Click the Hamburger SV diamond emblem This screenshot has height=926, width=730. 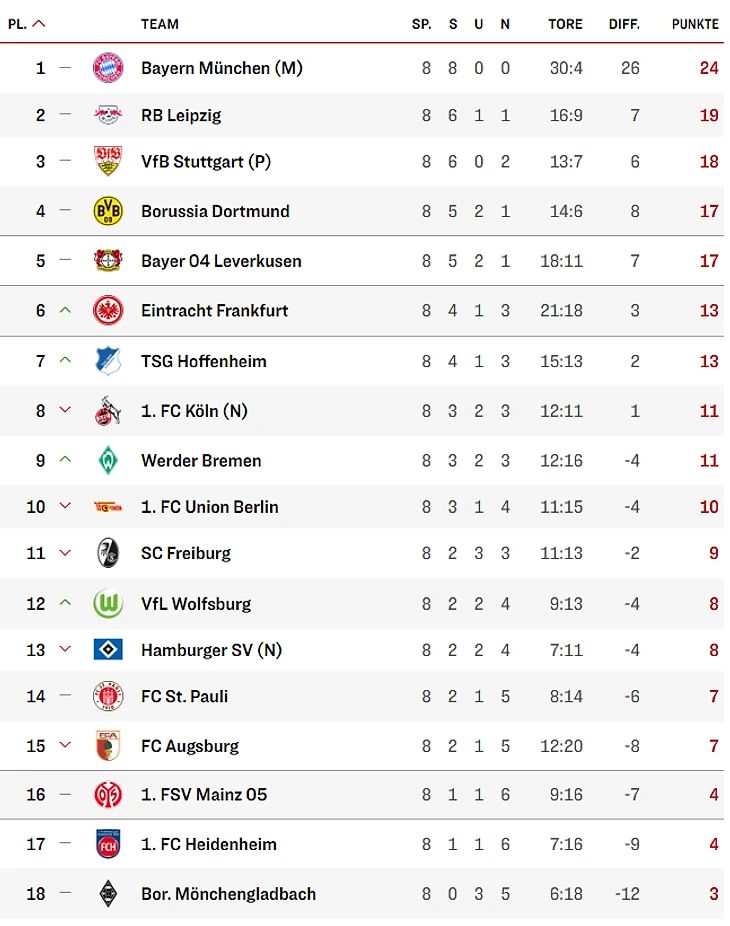[108, 650]
